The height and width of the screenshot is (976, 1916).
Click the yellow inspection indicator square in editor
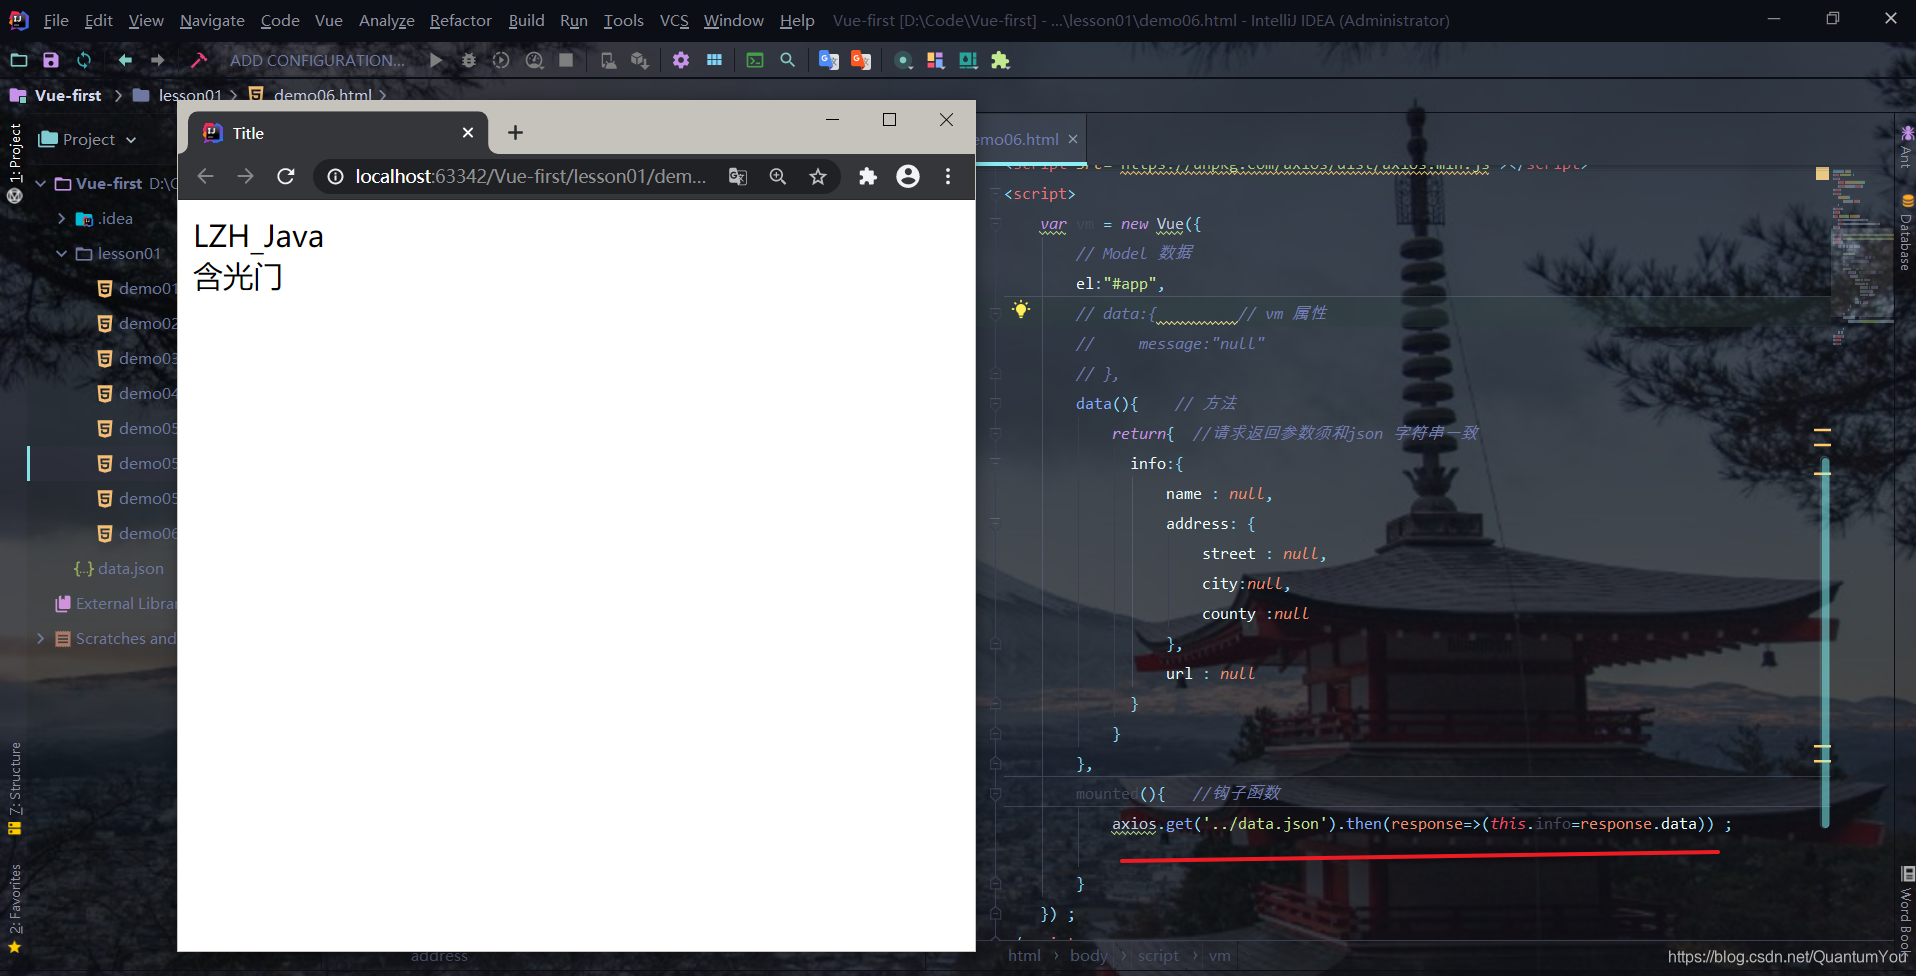pyautogui.click(x=1822, y=174)
